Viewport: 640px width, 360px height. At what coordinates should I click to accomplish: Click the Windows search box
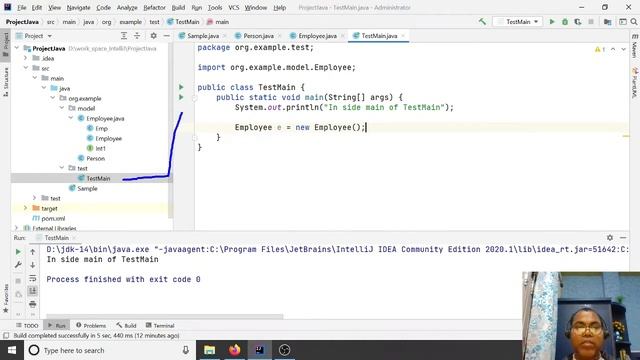pyautogui.click(x=110, y=350)
